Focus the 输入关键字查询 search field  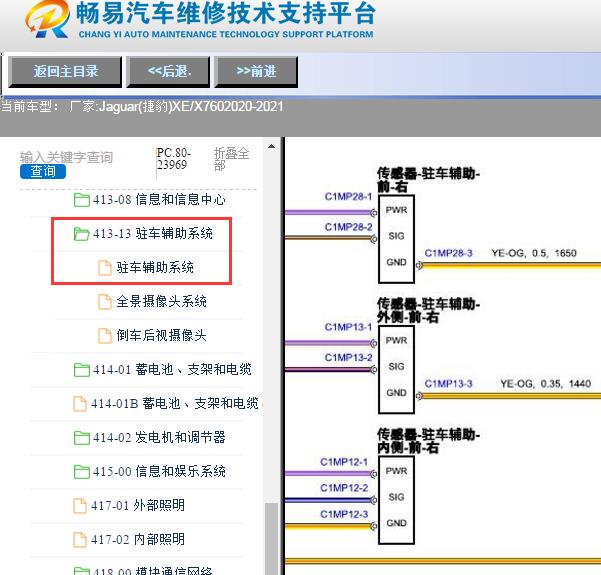66,157
